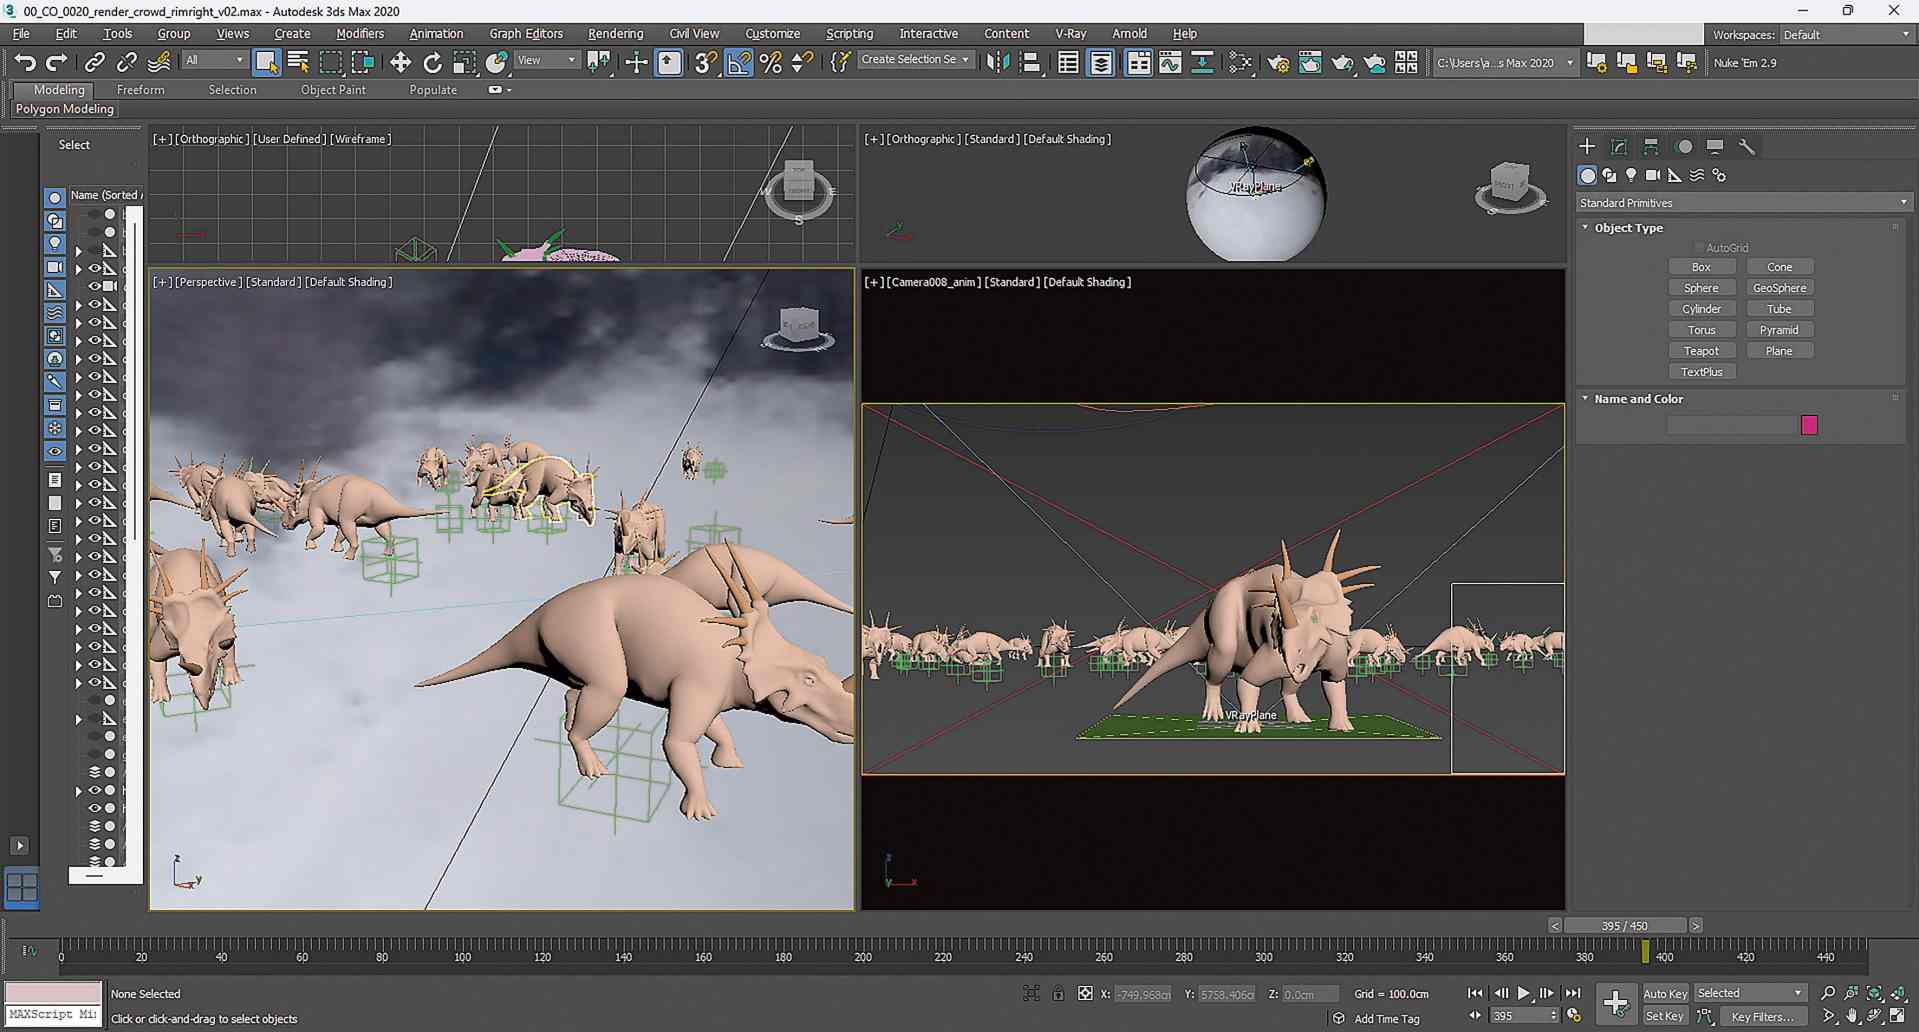Create a Teapot primitive
1919x1032 pixels.
(x=1702, y=350)
